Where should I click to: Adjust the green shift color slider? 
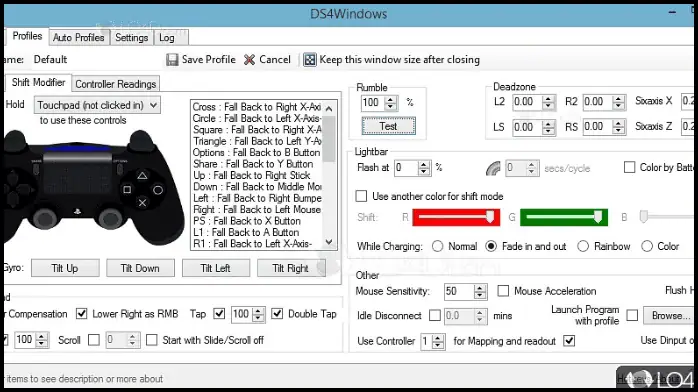pos(564,217)
